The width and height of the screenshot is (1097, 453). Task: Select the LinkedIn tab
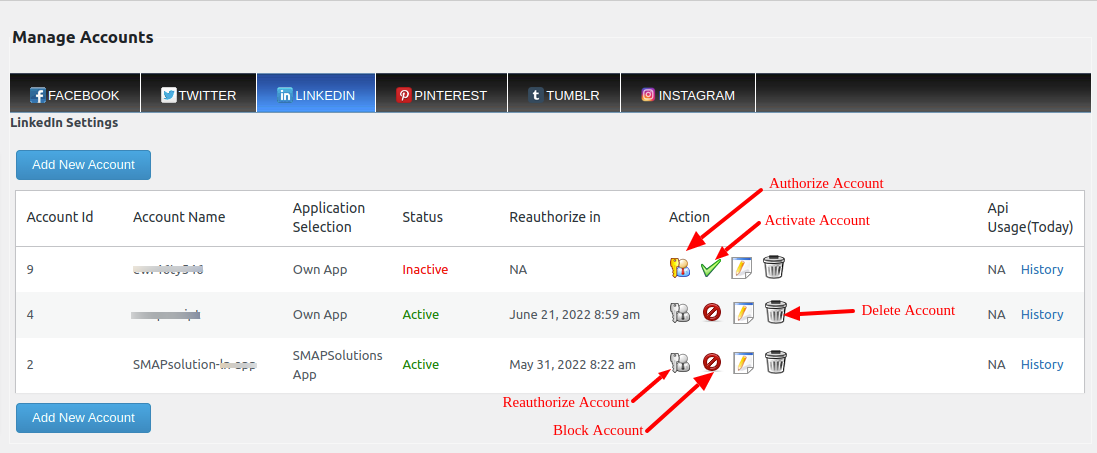[316, 92]
